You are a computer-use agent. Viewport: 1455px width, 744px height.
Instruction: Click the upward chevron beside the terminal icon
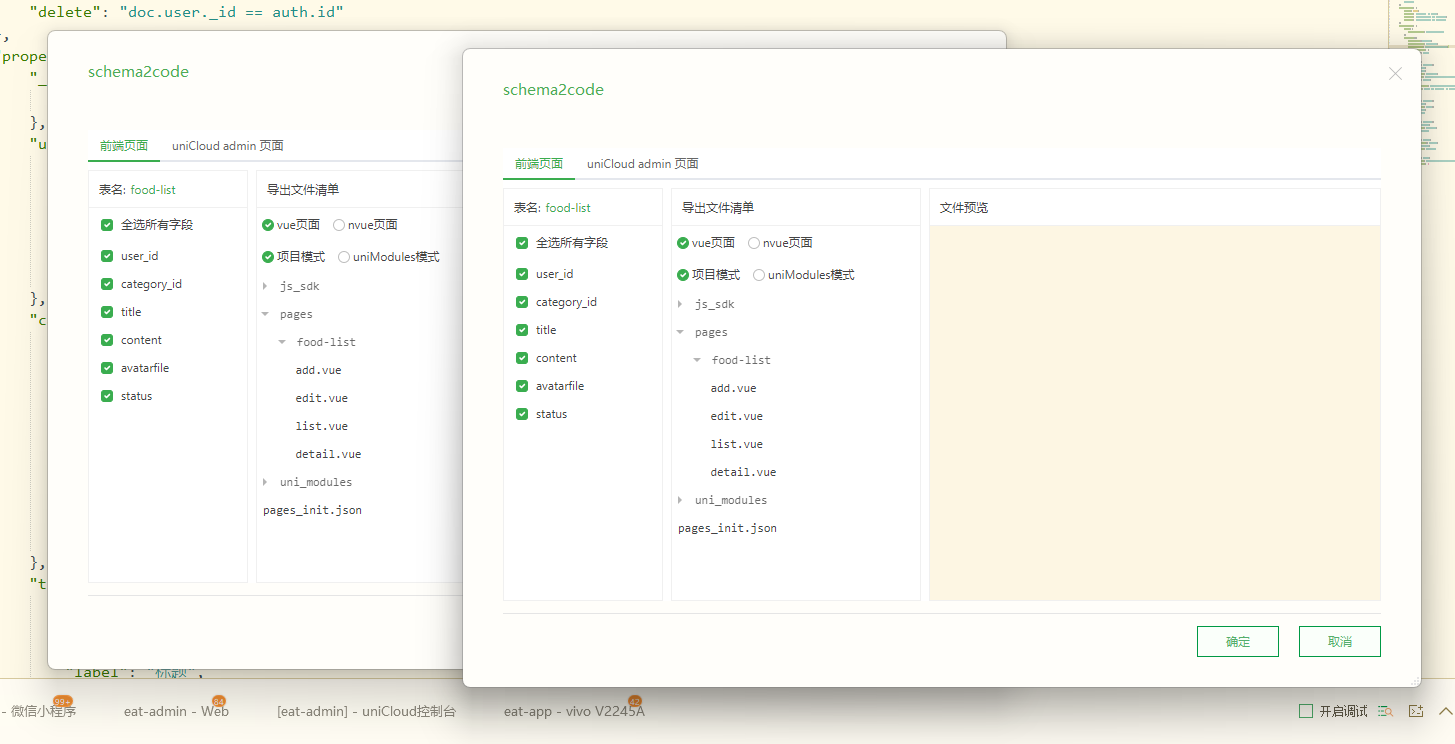1444,711
